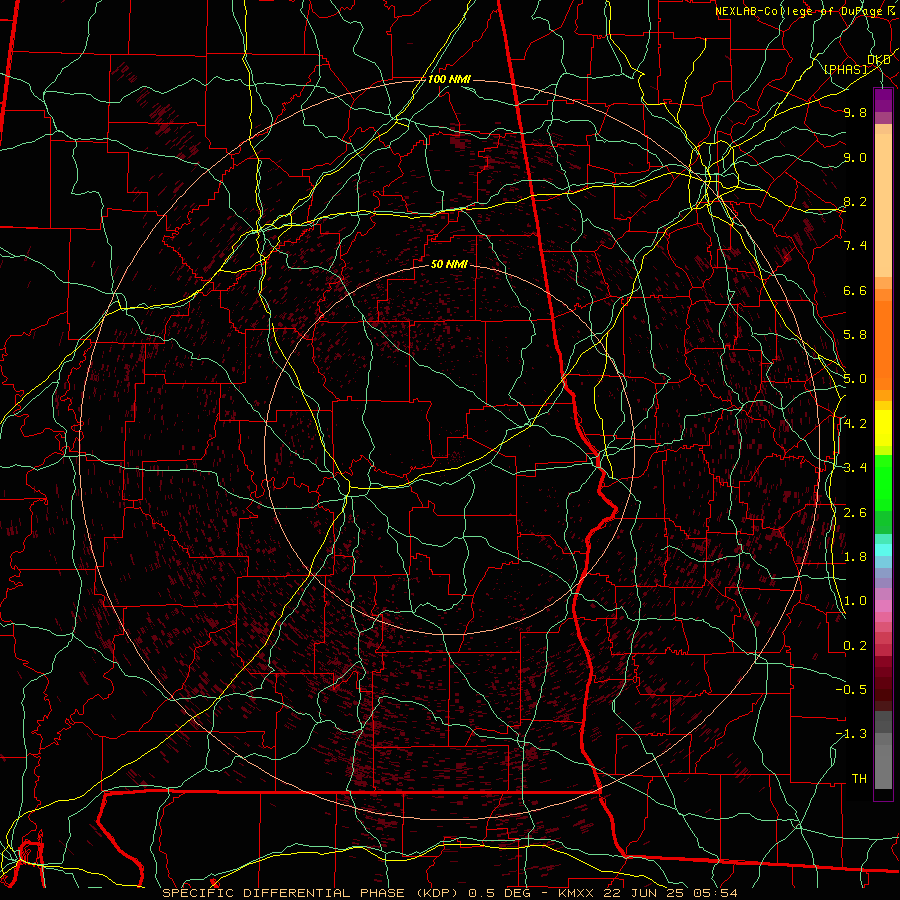Pick the gray segment at color bar bottom
The height and width of the screenshot is (900, 900).
883,767
